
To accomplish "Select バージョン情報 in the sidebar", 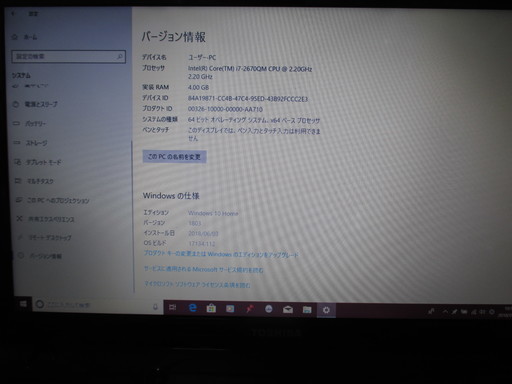I will point(46,256).
